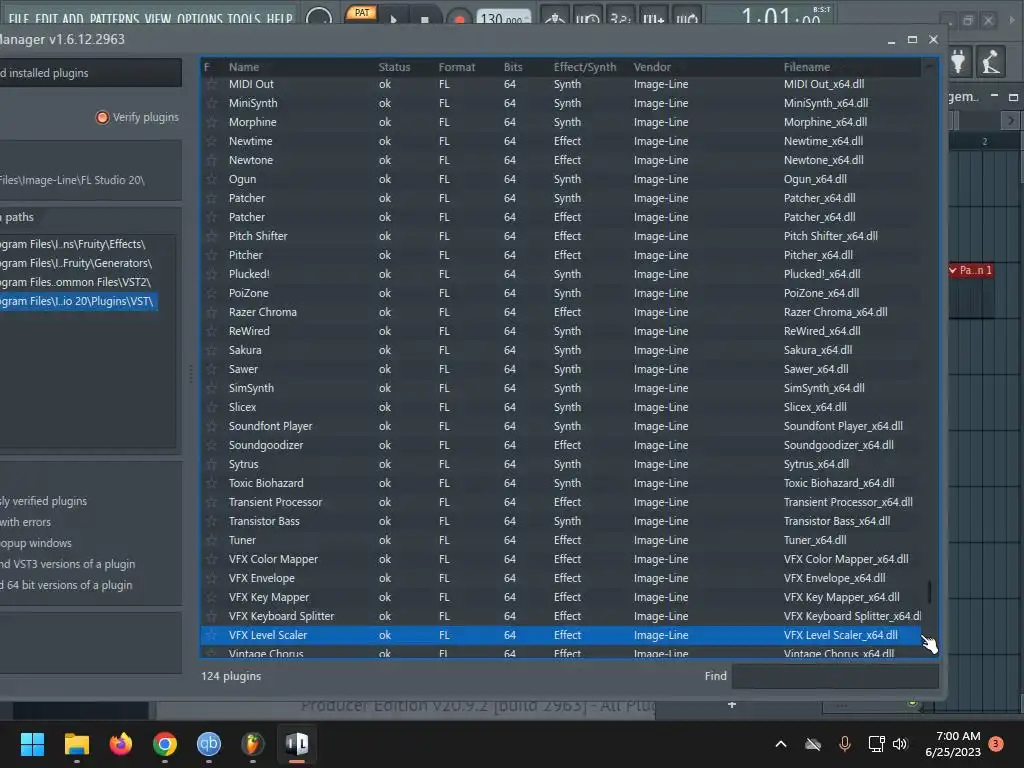Viewport: 1024px width, 768px height.
Task: Open the TOOLS menu in FL Studio
Action: tap(244, 18)
